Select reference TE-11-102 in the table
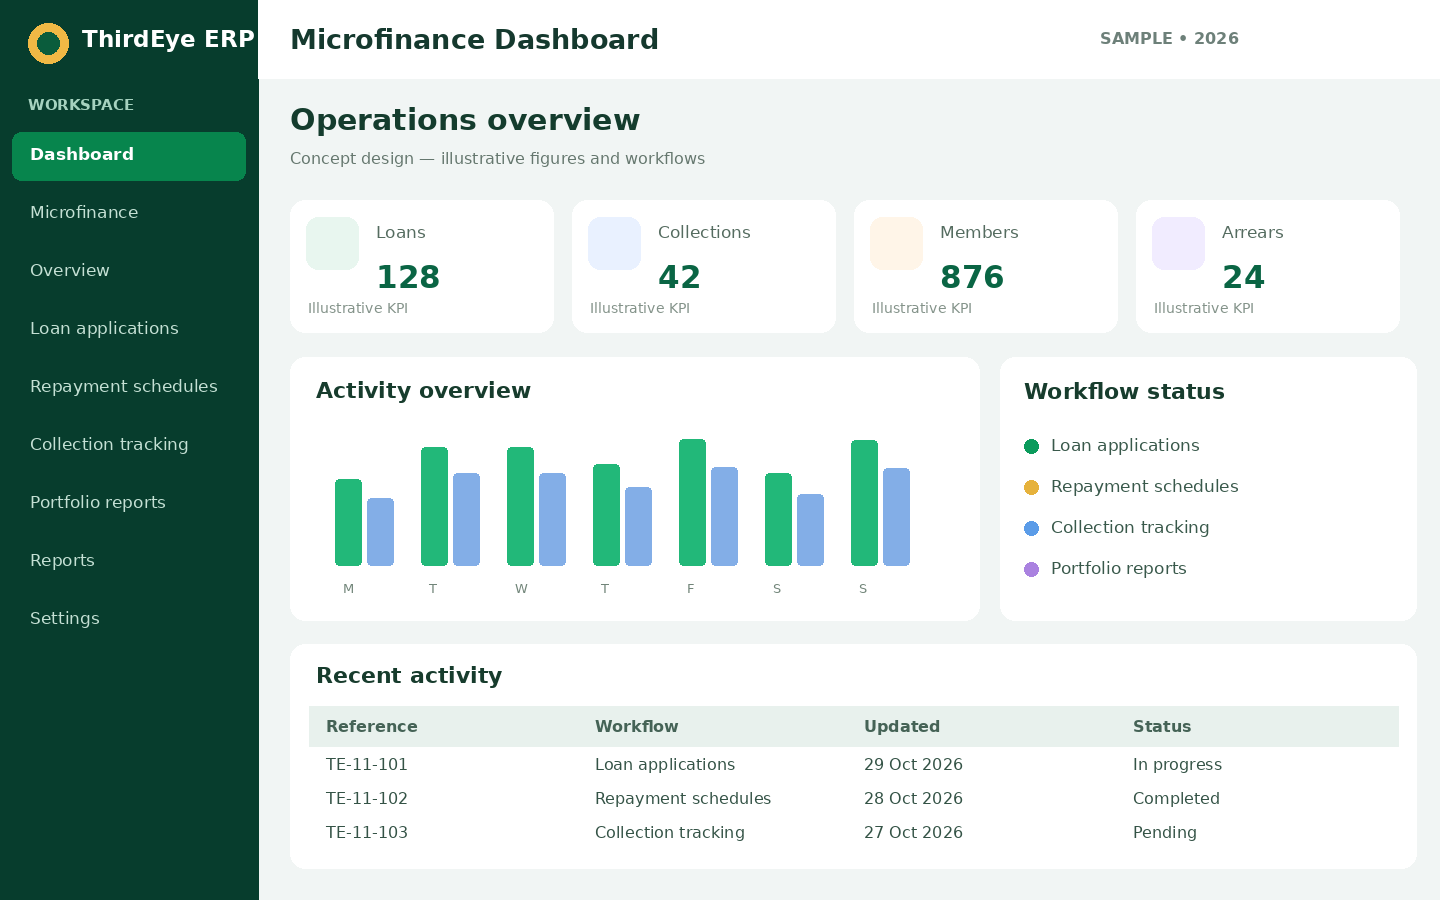Viewport: 1440px width, 900px height. 367,798
